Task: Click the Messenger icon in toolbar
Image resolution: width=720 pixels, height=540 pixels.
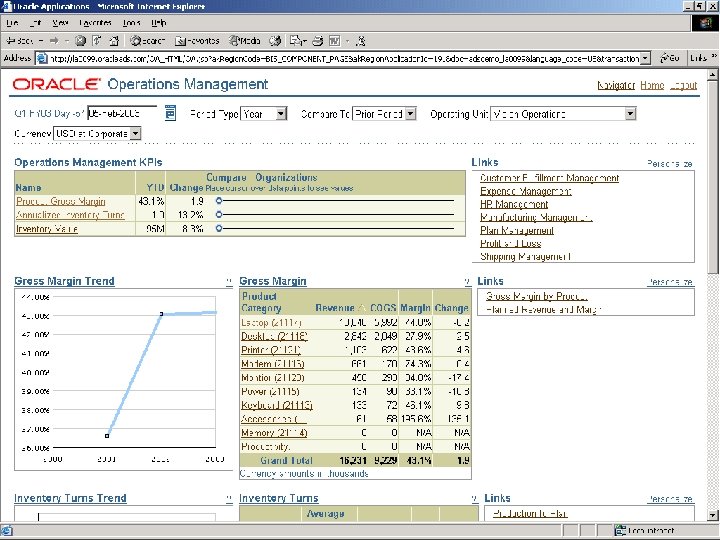Action: pos(361,41)
